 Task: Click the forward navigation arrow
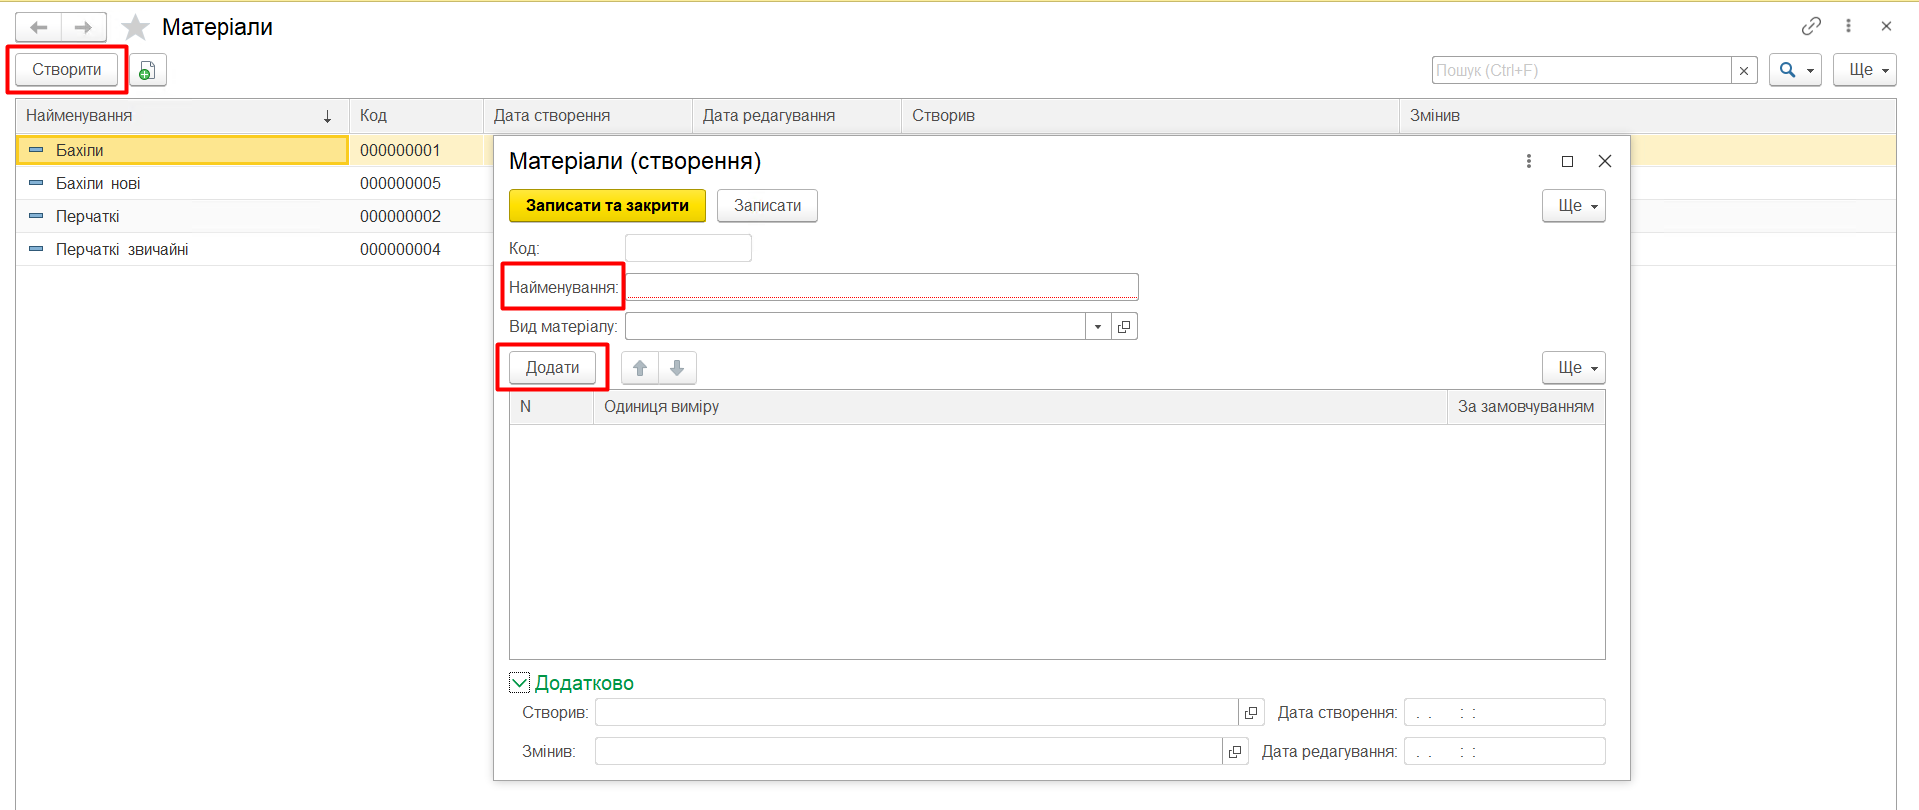pyautogui.click(x=84, y=27)
